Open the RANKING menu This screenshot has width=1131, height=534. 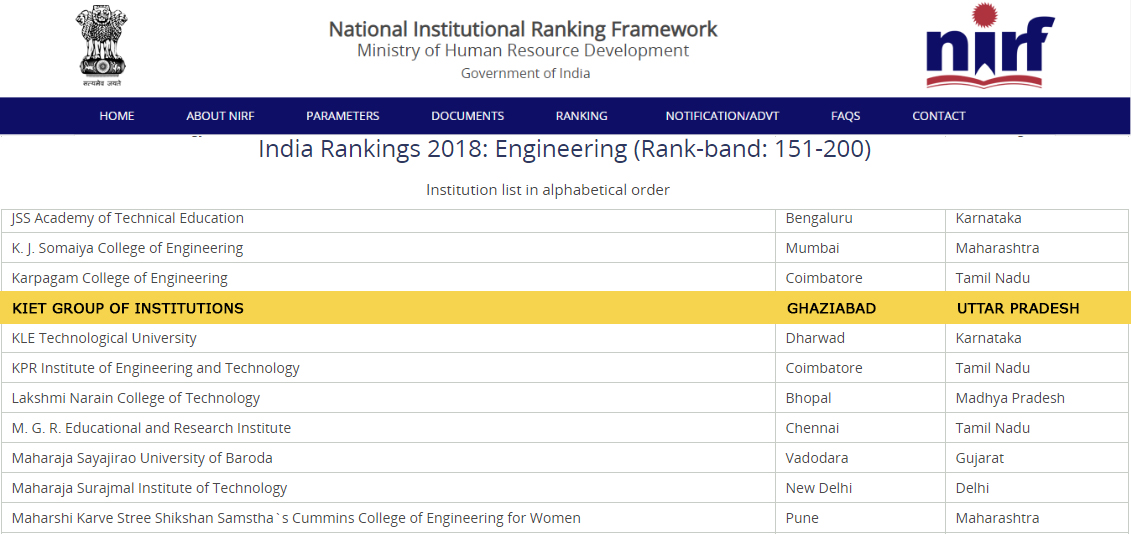582,116
